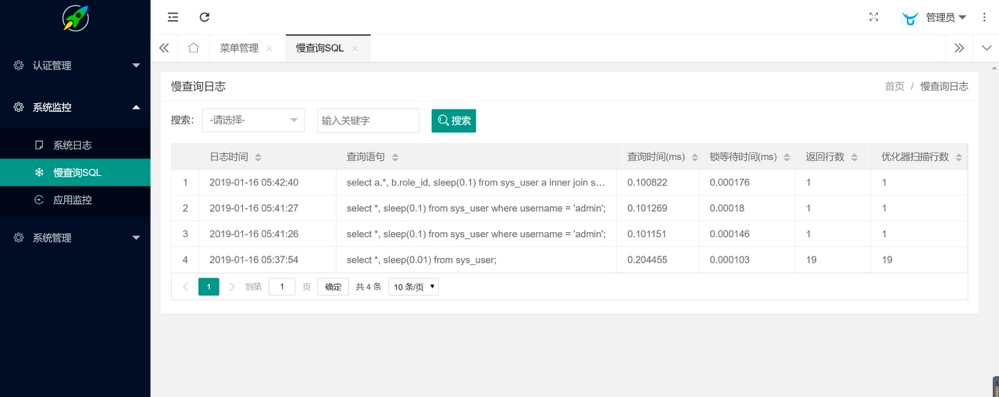This screenshot has height=397, width=999.
Task: Close the 菜单管理 tab
Action: click(x=269, y=48)
